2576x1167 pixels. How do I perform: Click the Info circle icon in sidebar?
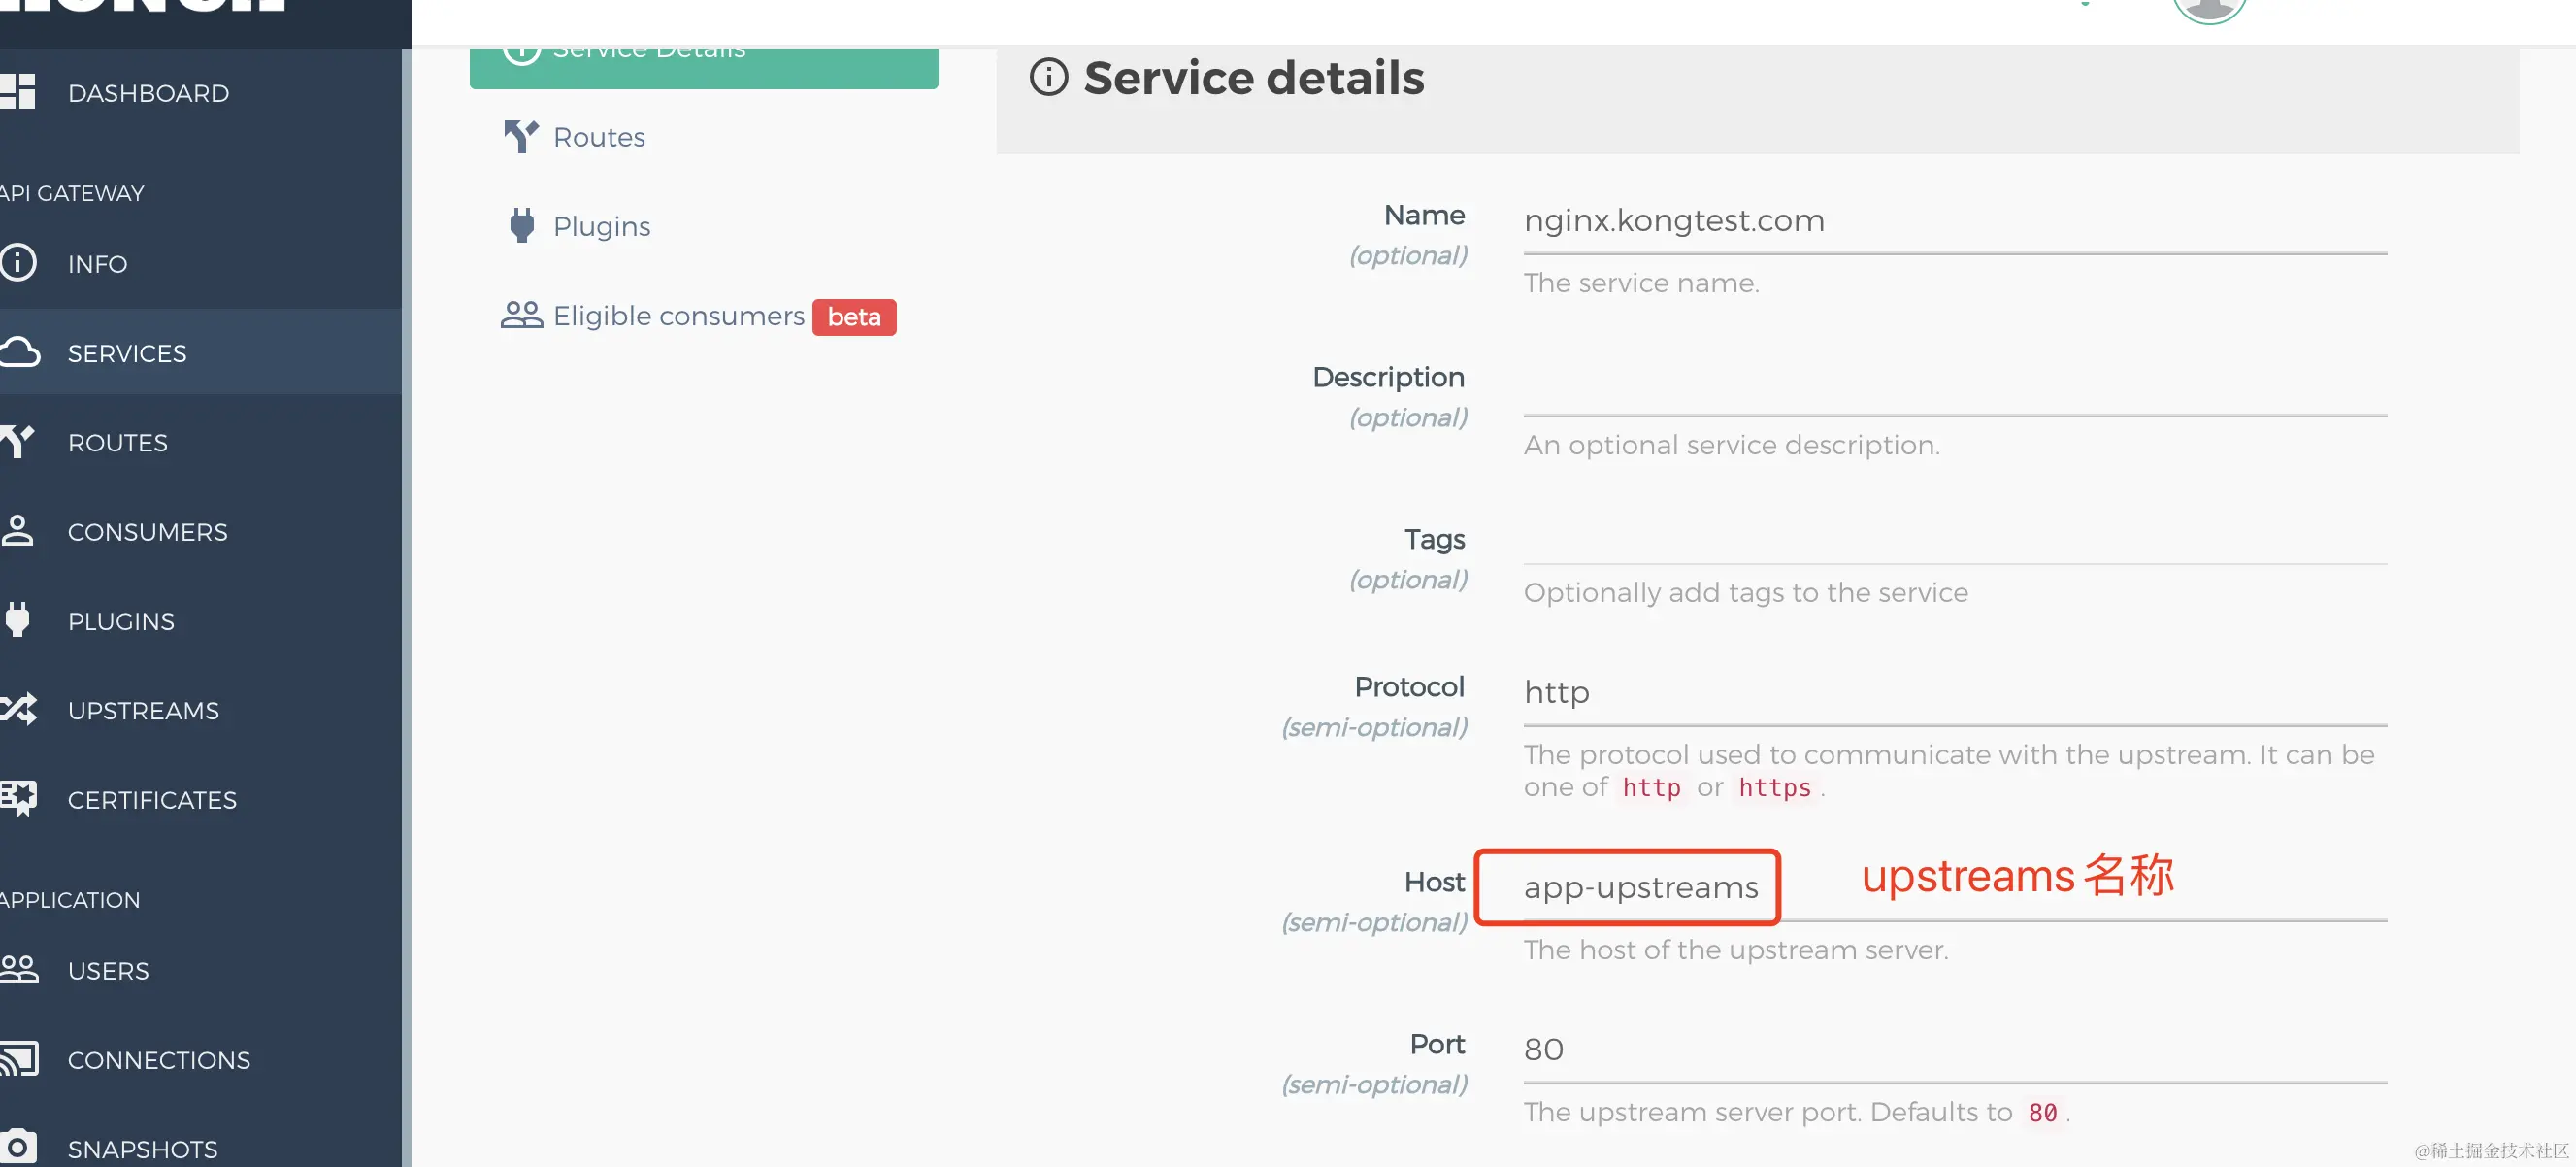pyautogui.click(x=18, y=263)
